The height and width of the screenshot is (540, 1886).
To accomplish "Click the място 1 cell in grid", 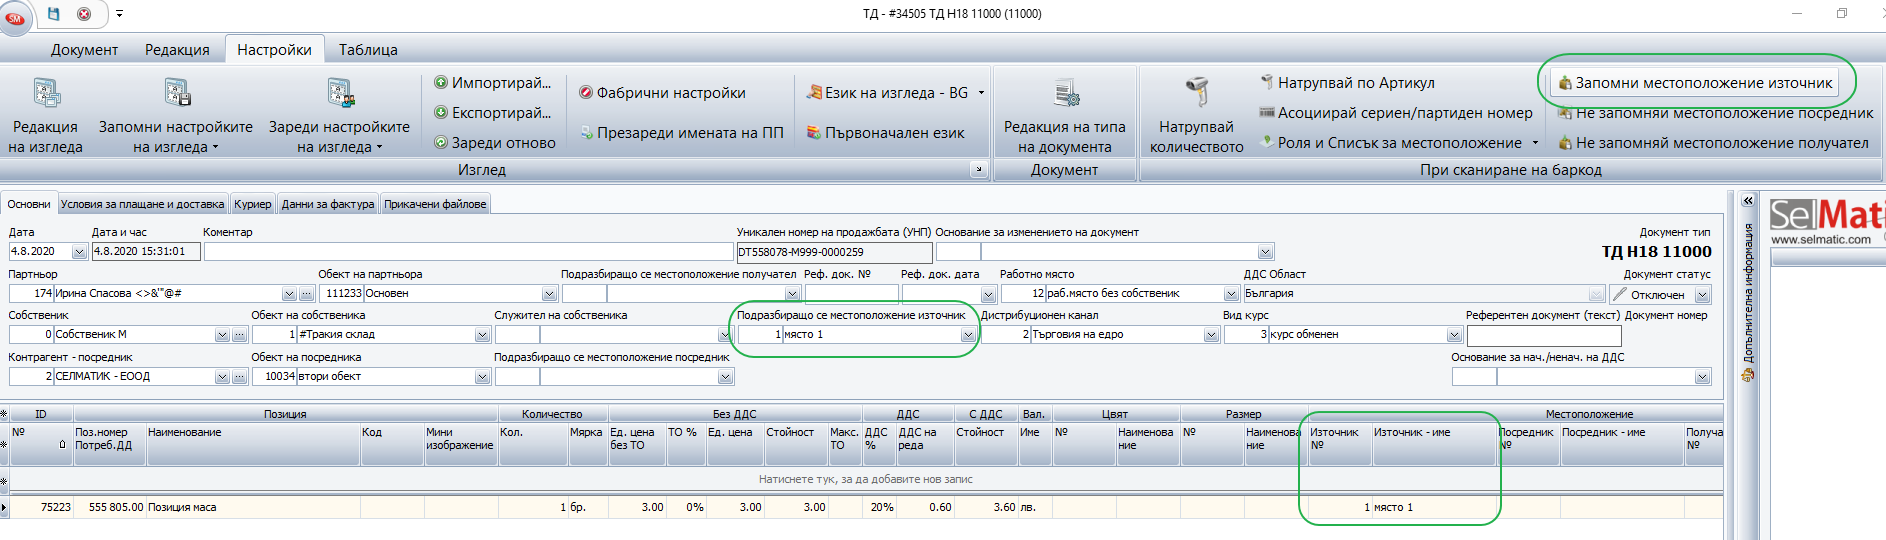I will coord(1433,507).
